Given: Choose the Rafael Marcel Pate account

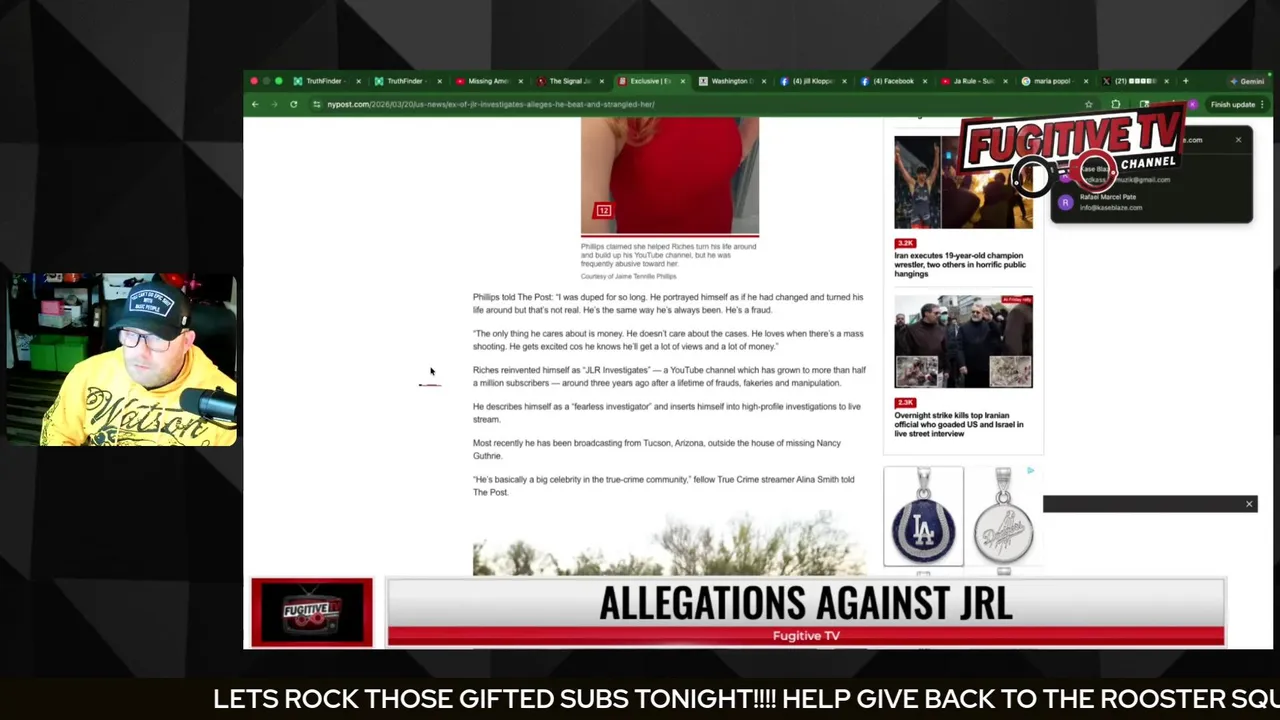Looking at the screenshot, I should [x=1150, y=202].
